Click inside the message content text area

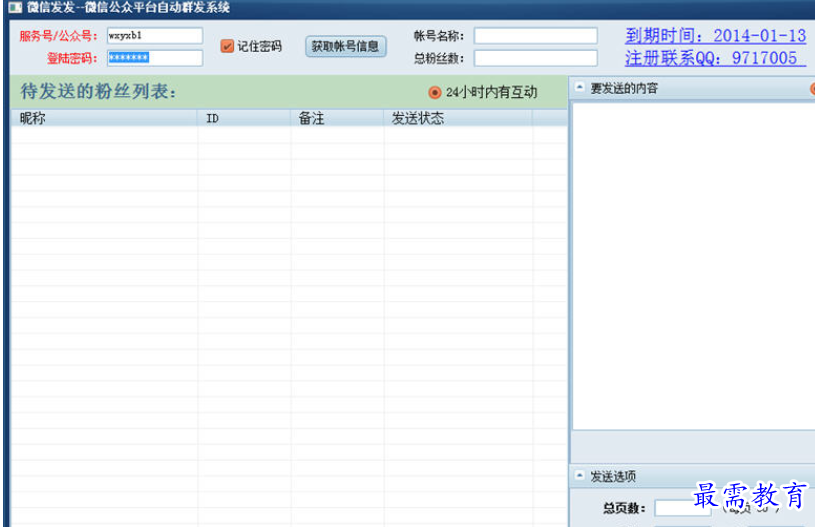(693, 266)
